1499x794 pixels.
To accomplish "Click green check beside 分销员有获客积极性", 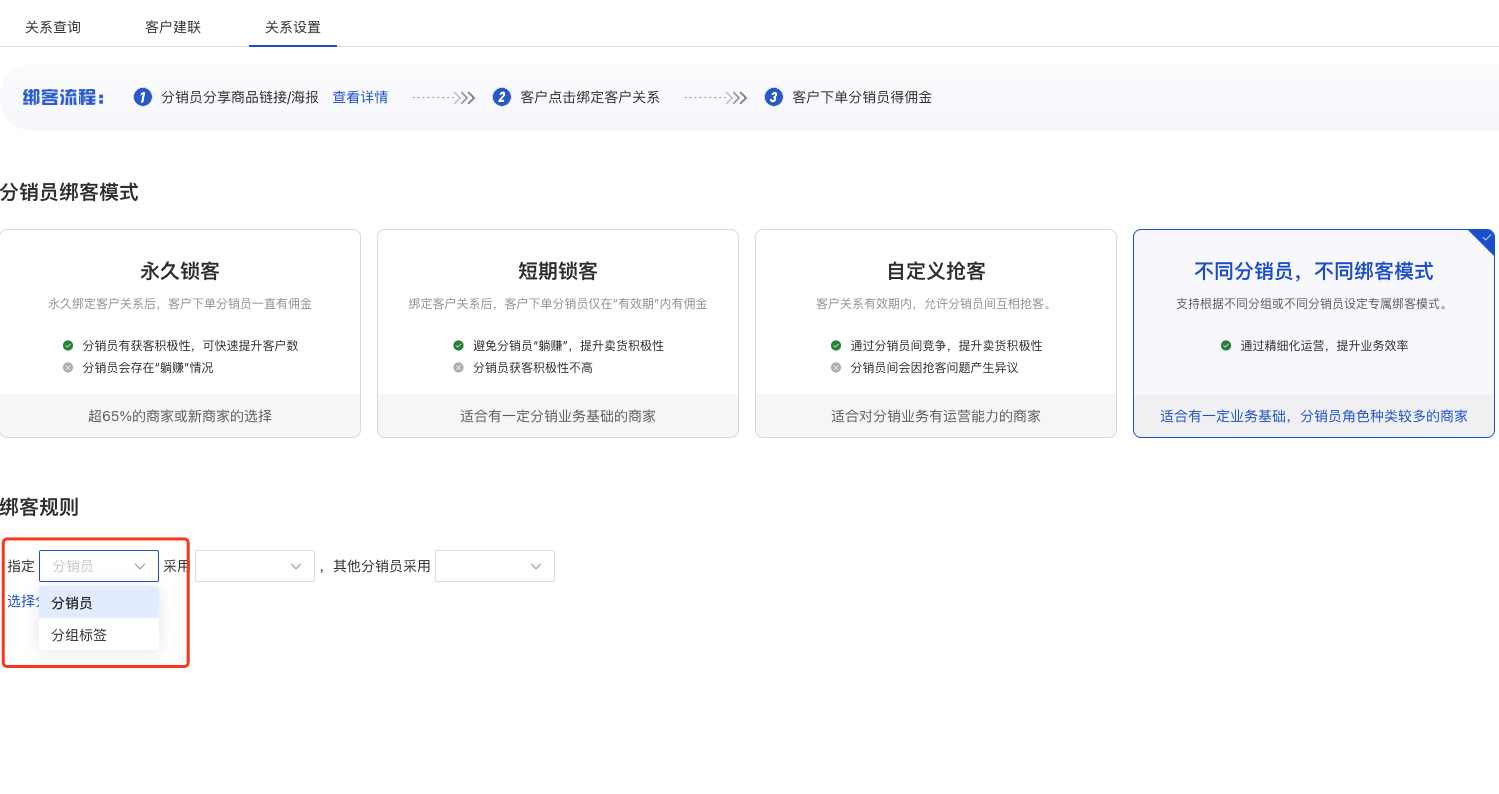I will [68, 345].
